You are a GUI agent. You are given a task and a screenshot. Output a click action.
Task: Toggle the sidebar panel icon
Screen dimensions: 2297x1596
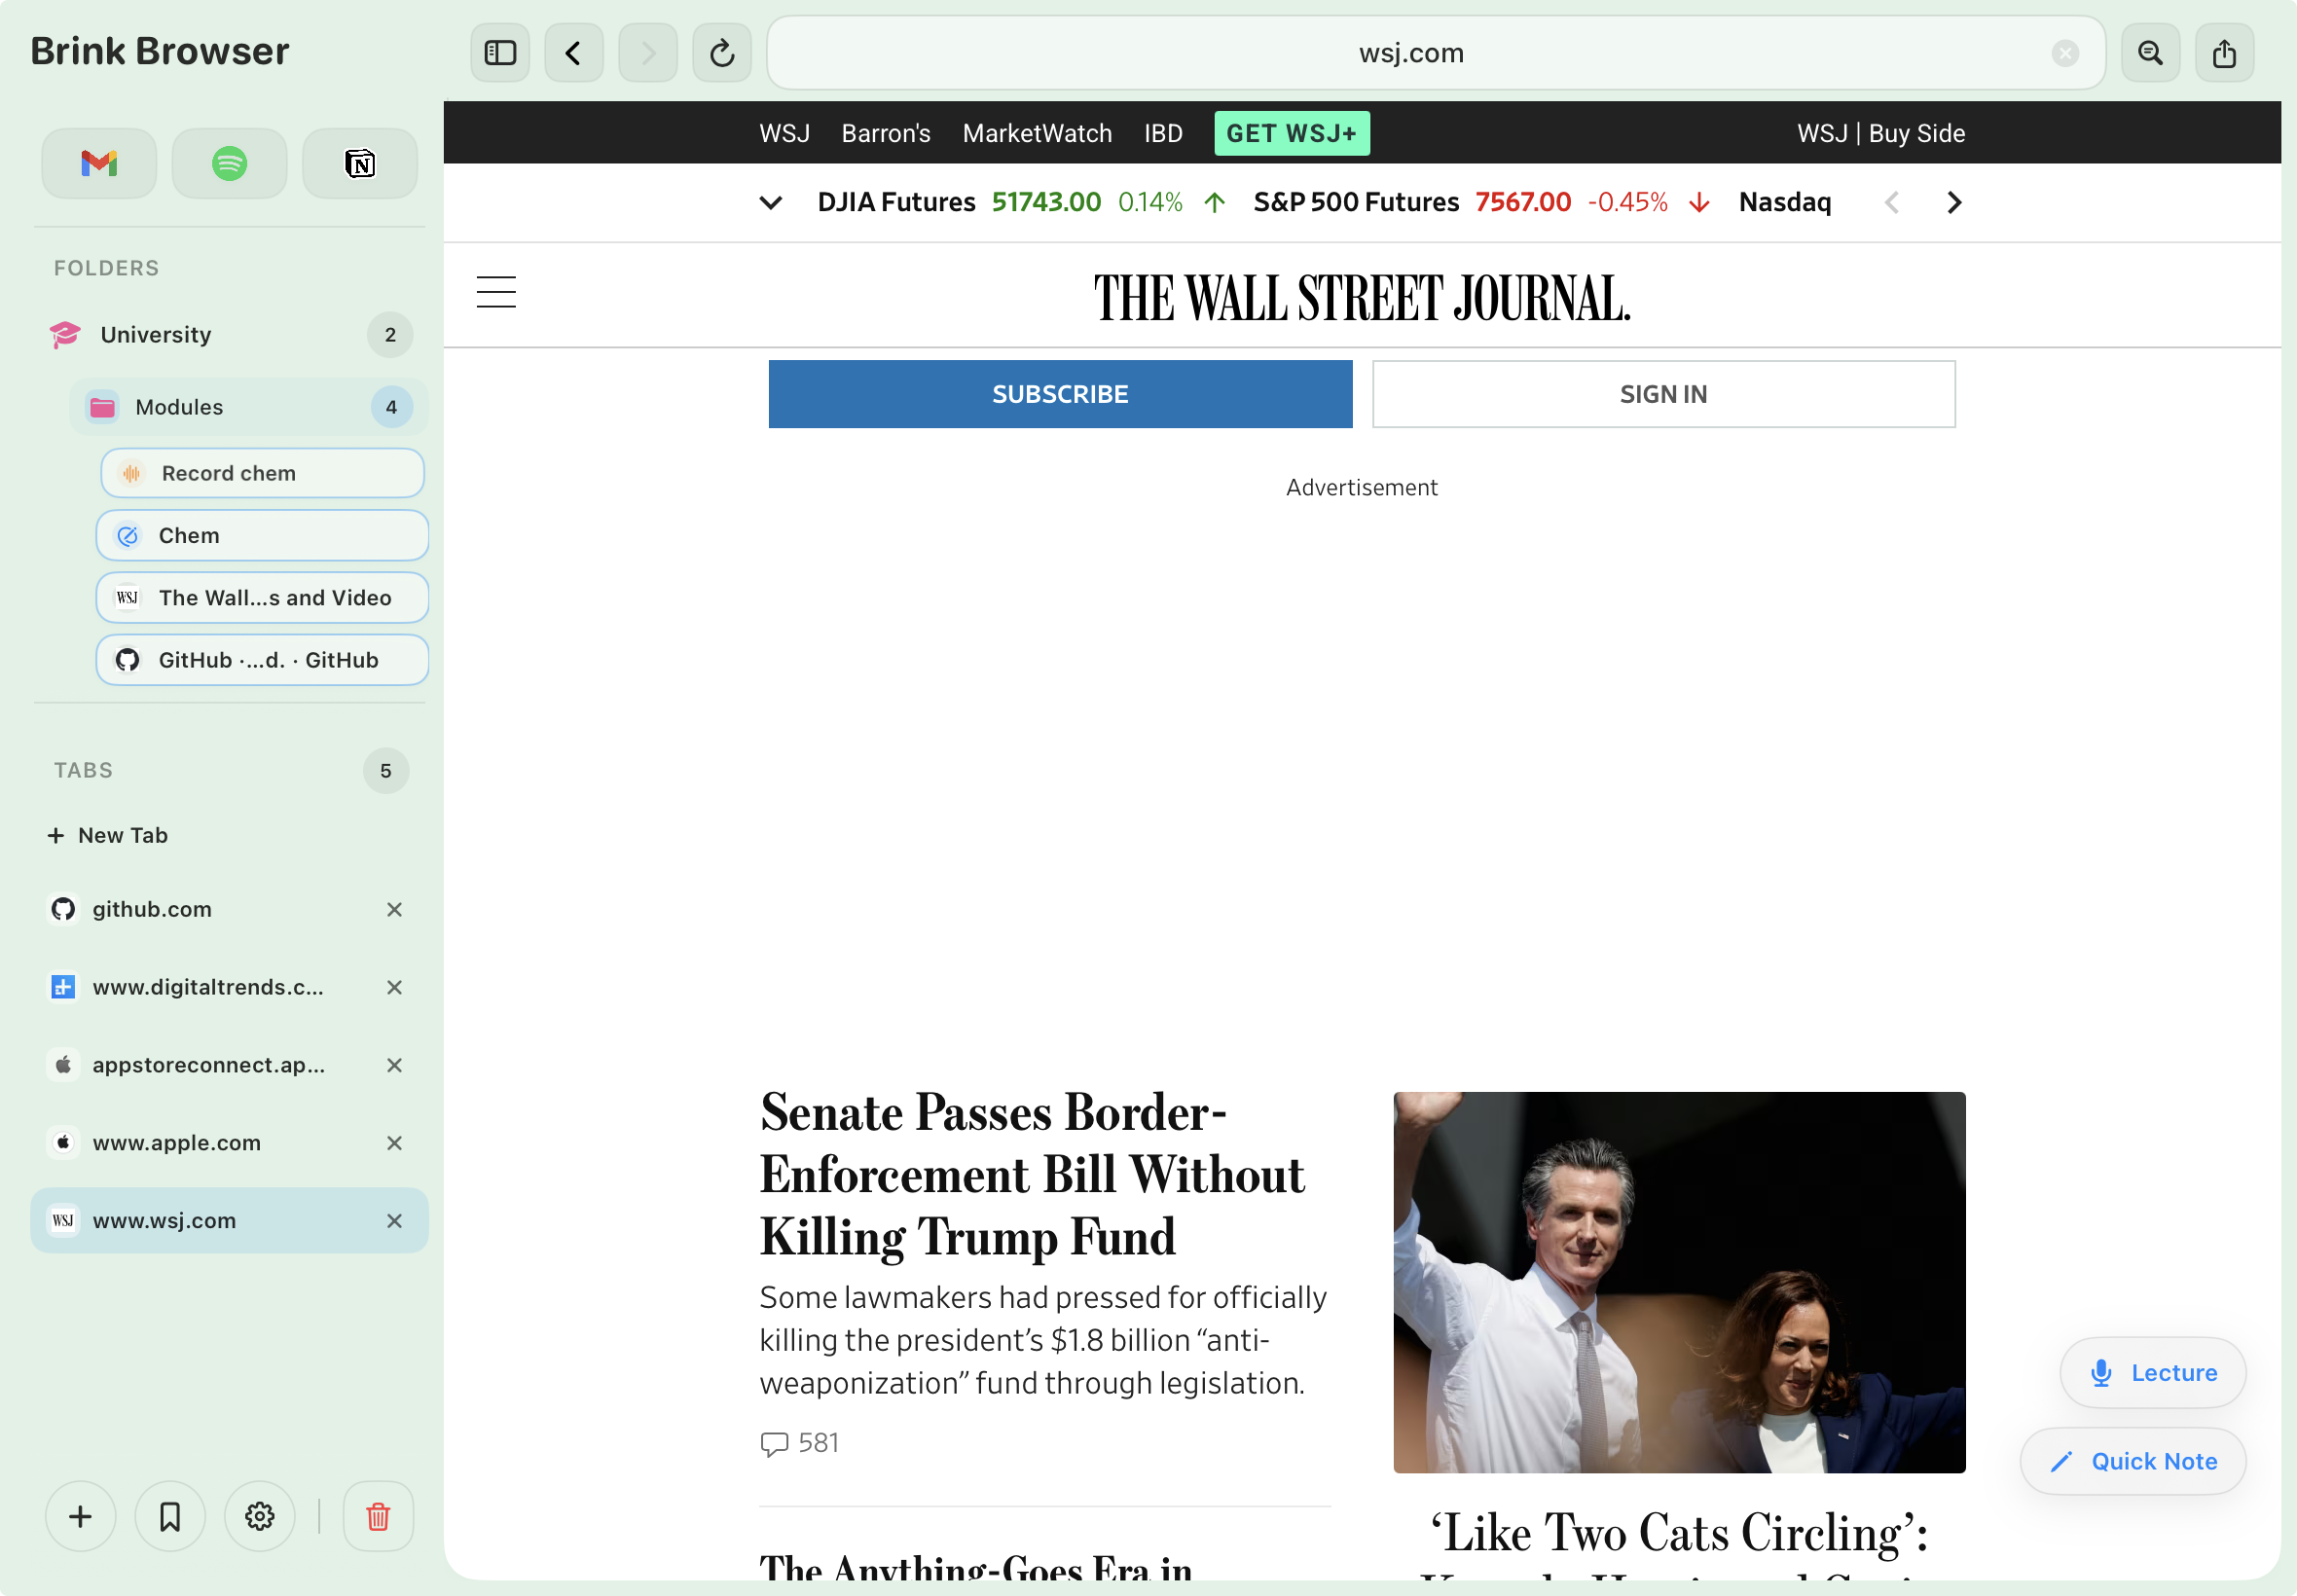tap(500, 53)
